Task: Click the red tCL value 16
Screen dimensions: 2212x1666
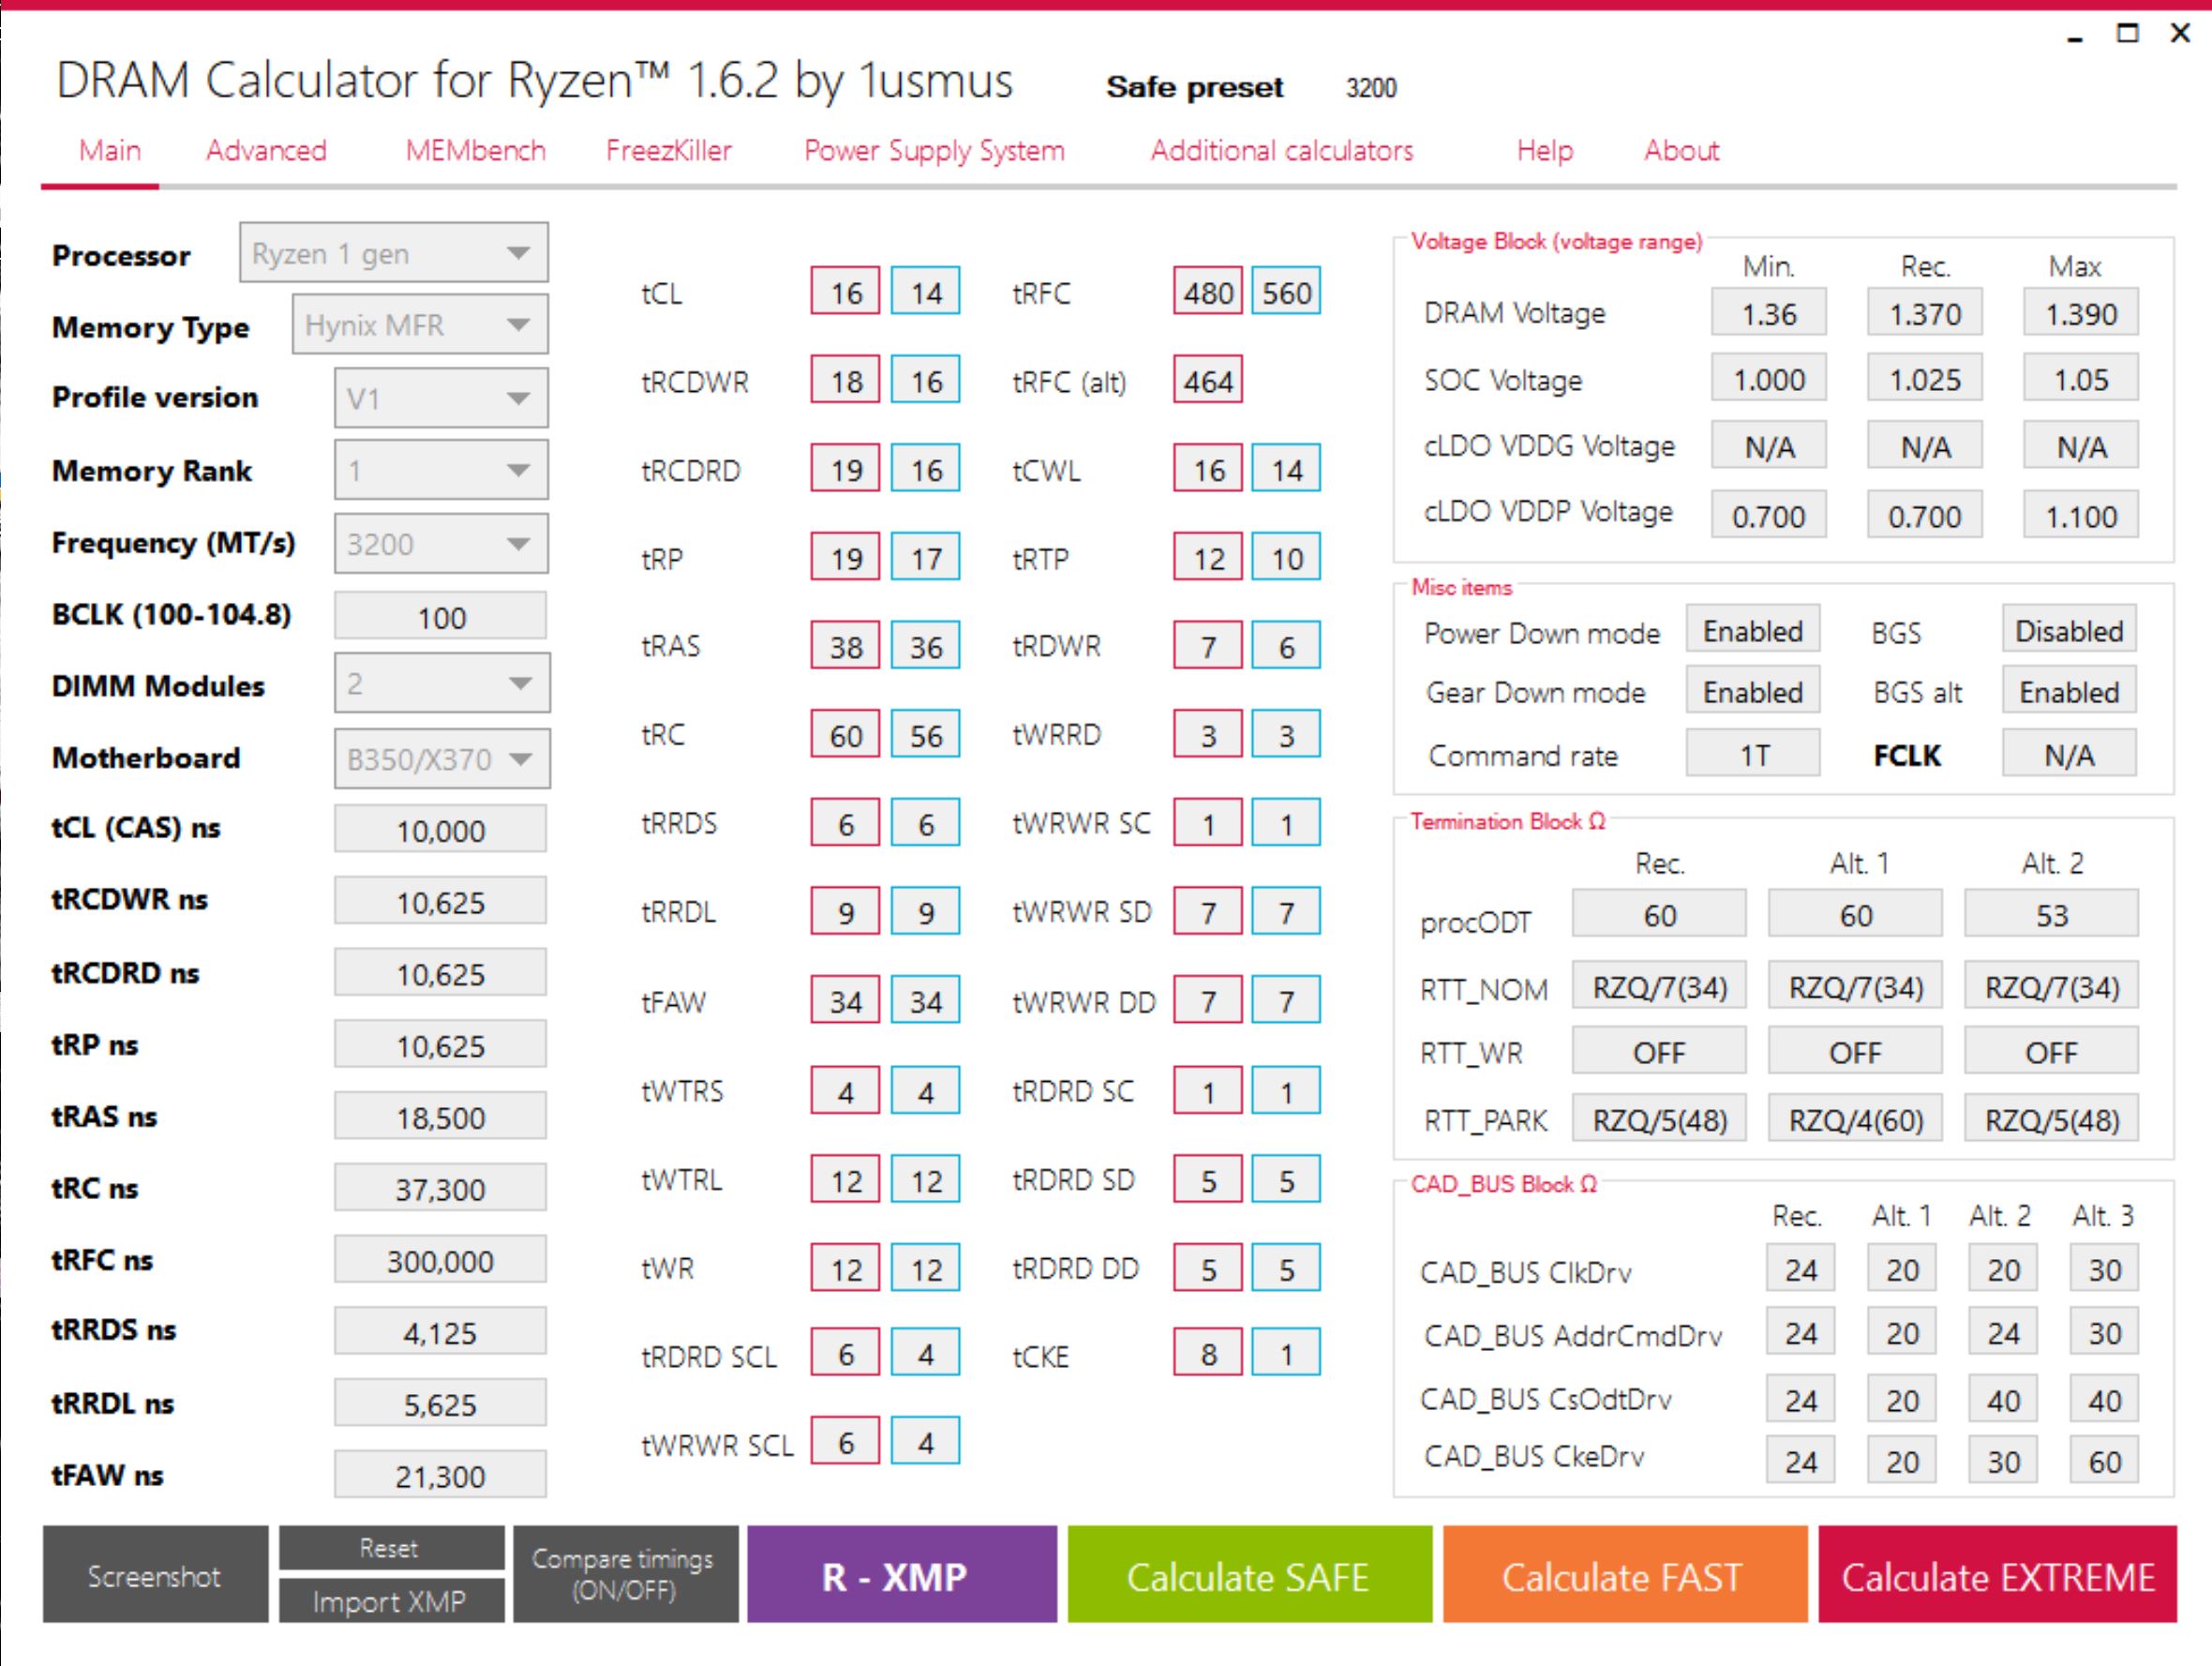Action: pos(845,291)
